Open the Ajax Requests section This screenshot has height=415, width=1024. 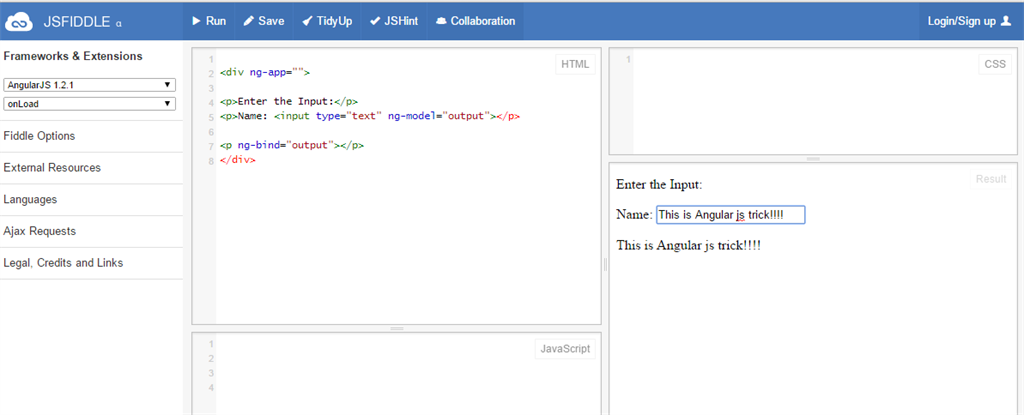coord(40,231)
